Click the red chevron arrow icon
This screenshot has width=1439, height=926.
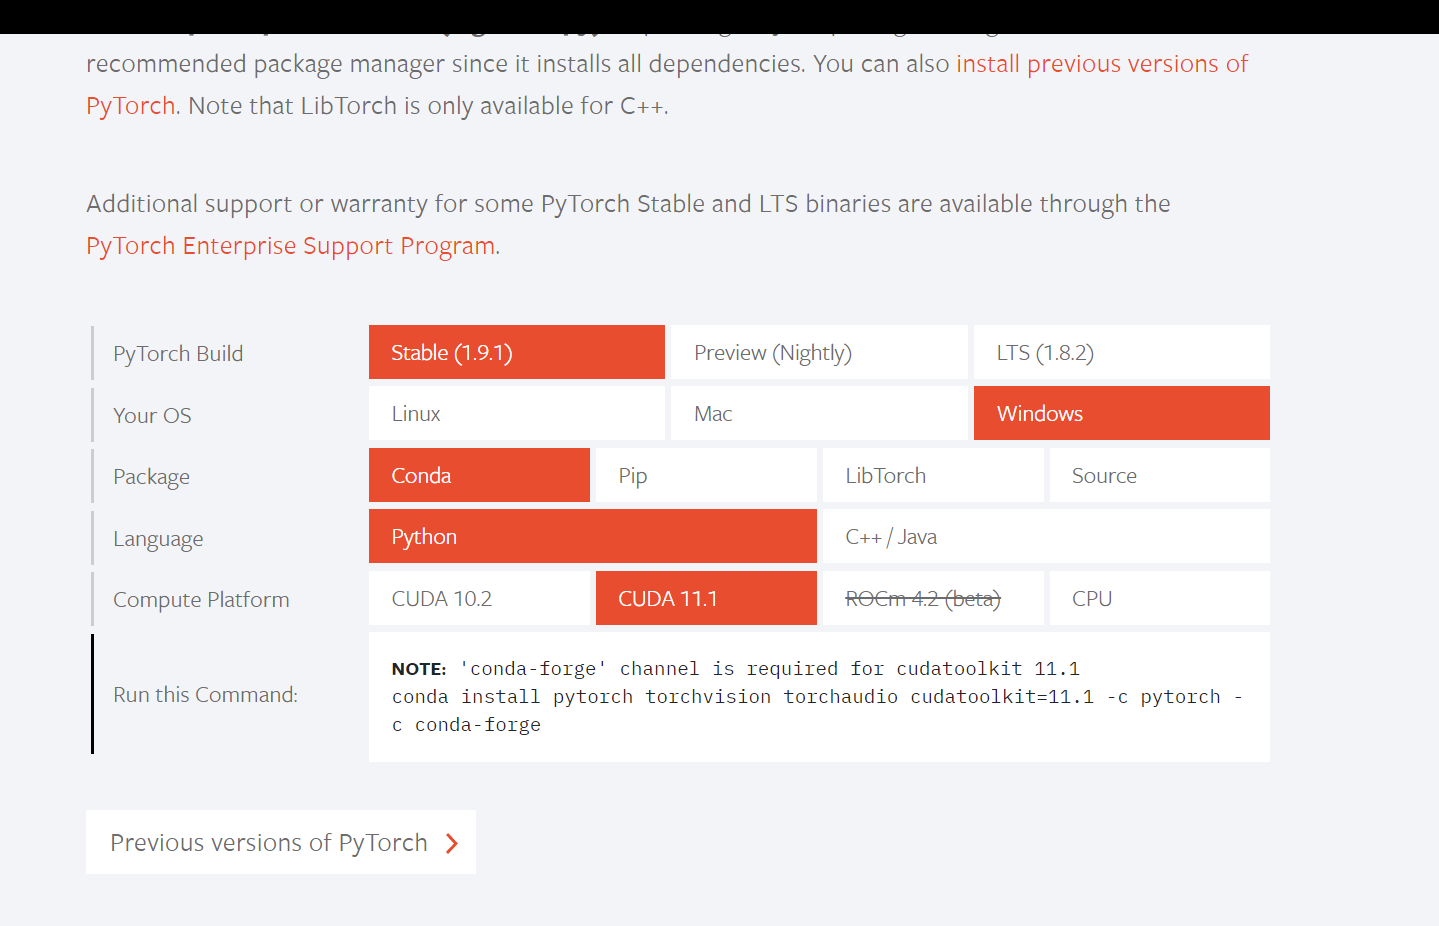tap(452, 843)
